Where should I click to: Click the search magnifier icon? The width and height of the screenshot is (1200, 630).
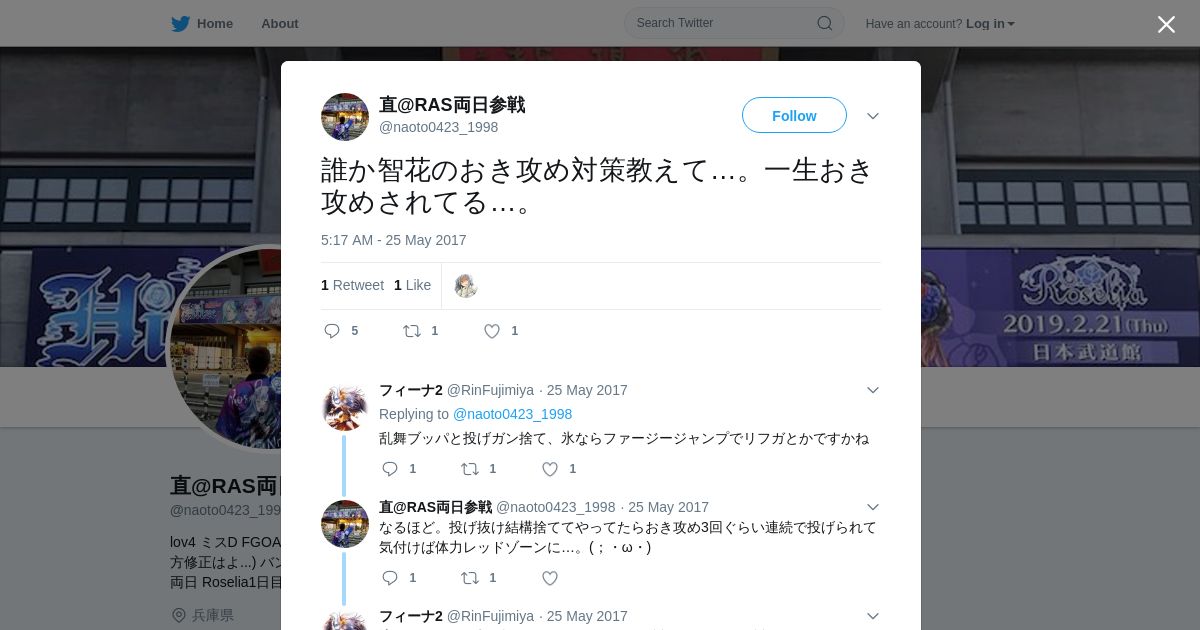point(825,23)
